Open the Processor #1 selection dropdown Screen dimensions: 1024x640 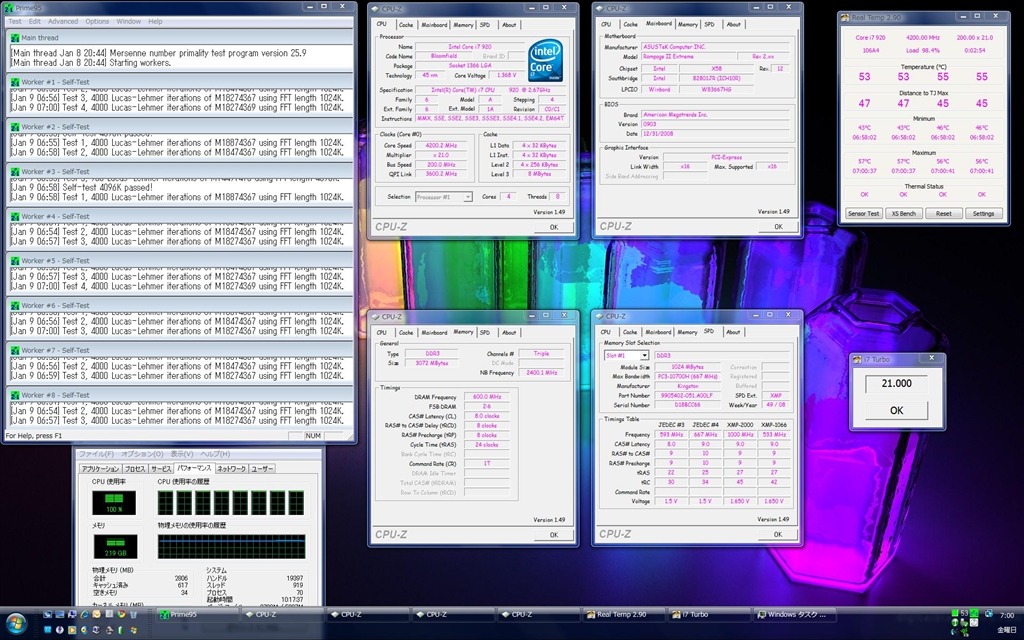[443, 197]
